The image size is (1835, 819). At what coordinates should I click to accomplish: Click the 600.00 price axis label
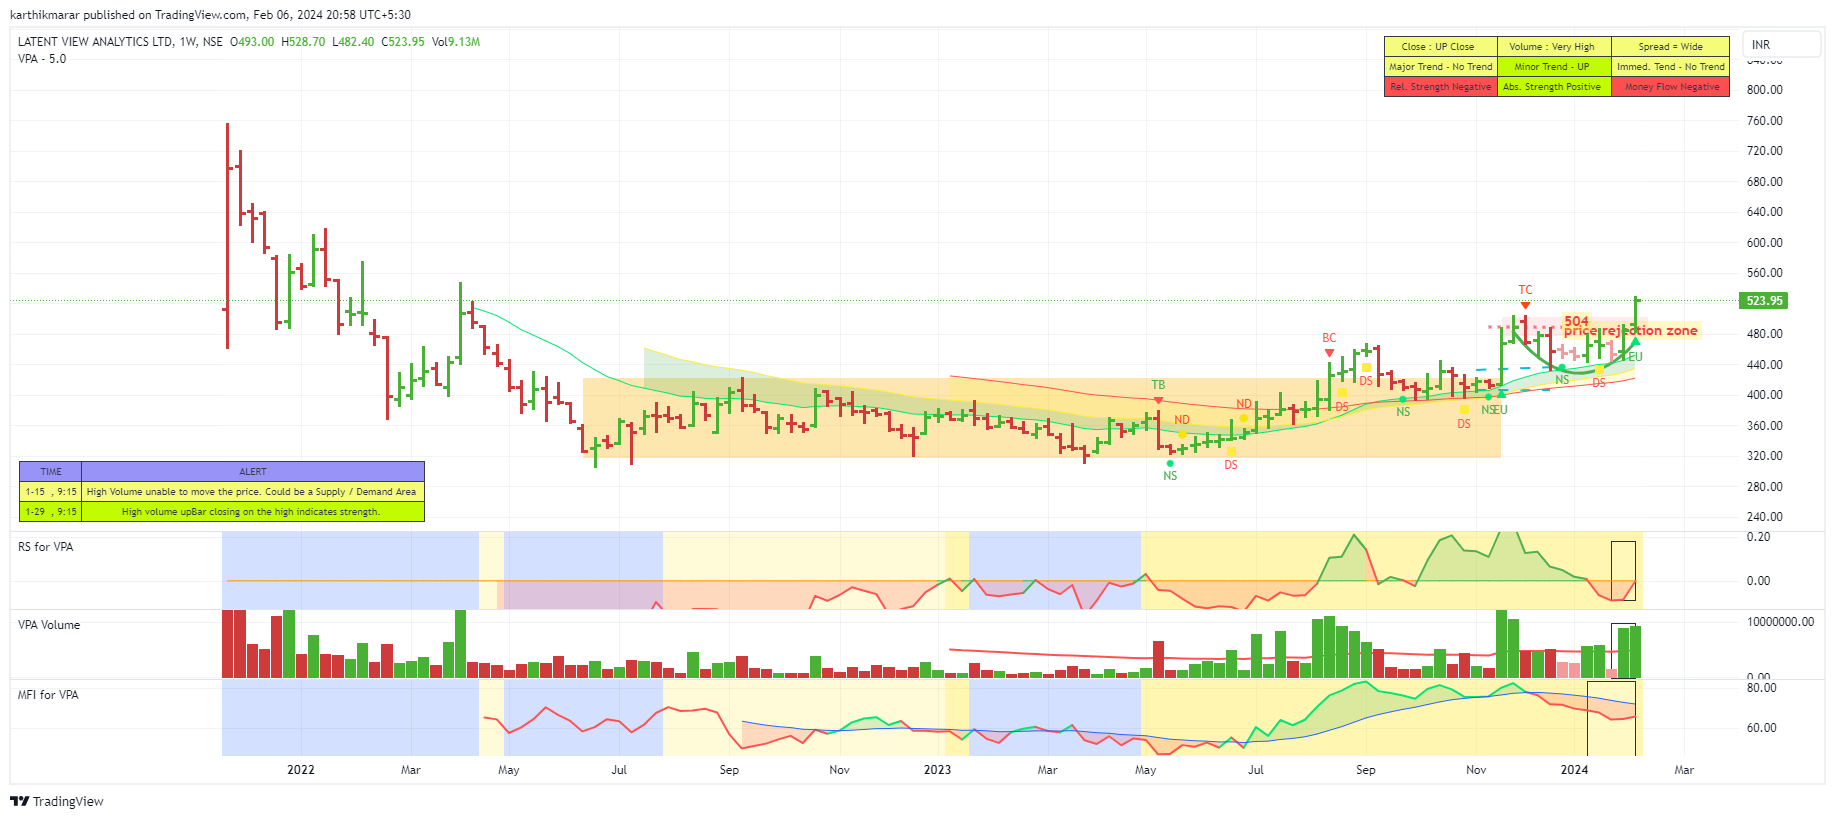point(1764,243)
